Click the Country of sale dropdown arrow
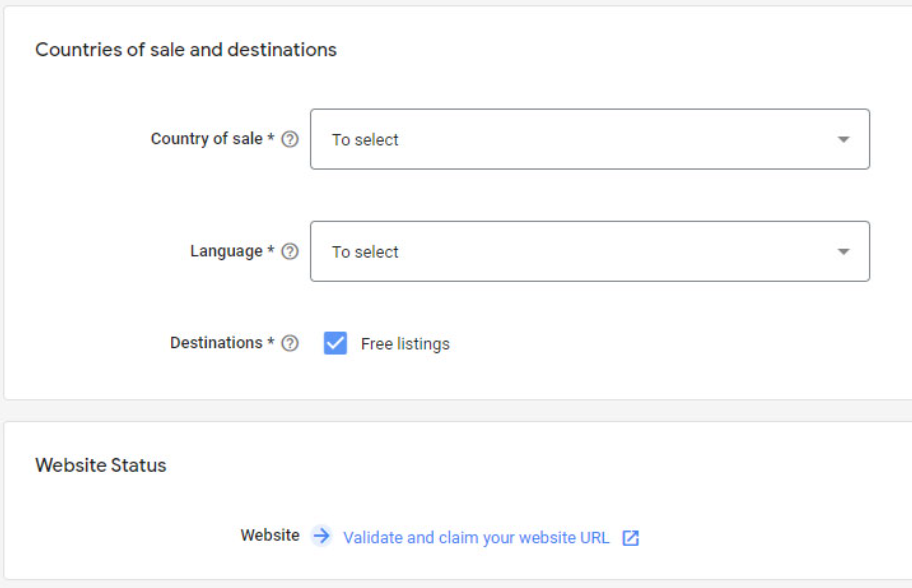 pos(843,140)
